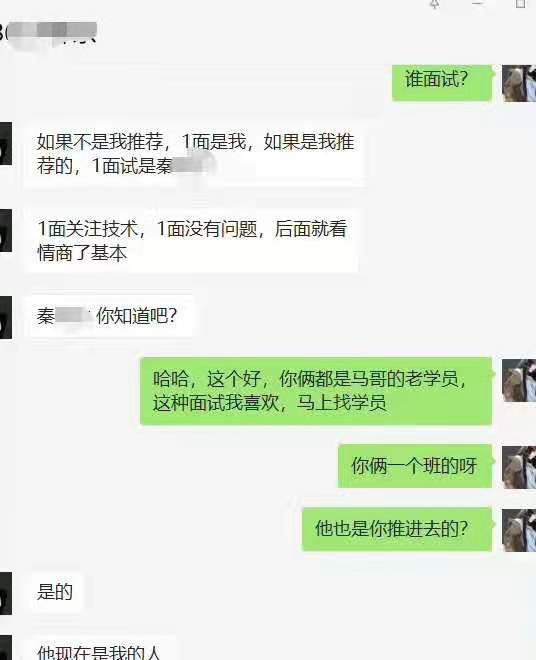Select the '你俩一个班的呀' message bubble
This screenshot has width=536, height=660.
coord(415,466)
